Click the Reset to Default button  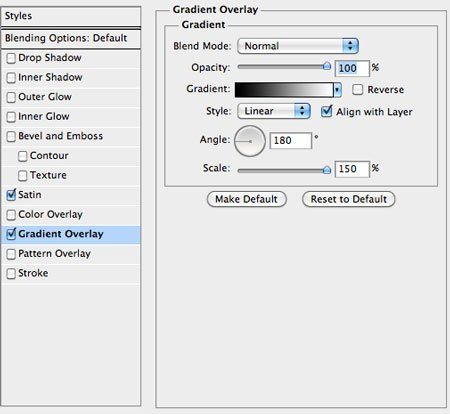click(349, 199)
